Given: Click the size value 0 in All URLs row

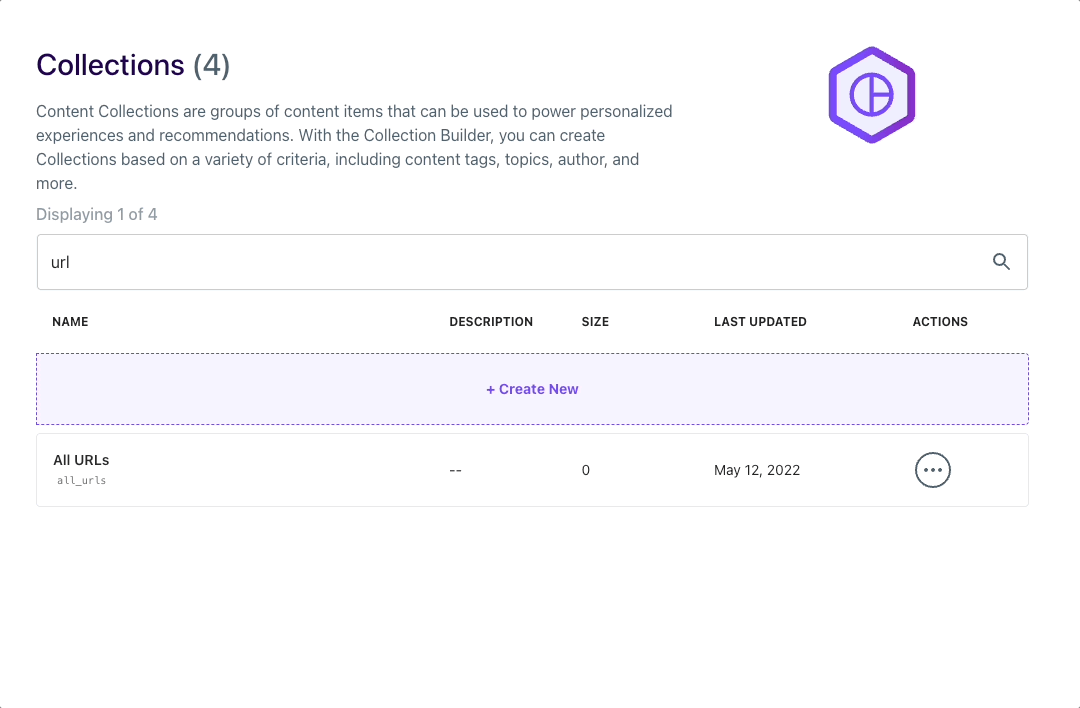Looking at the screenshot, I should click(x=585, y=470).
